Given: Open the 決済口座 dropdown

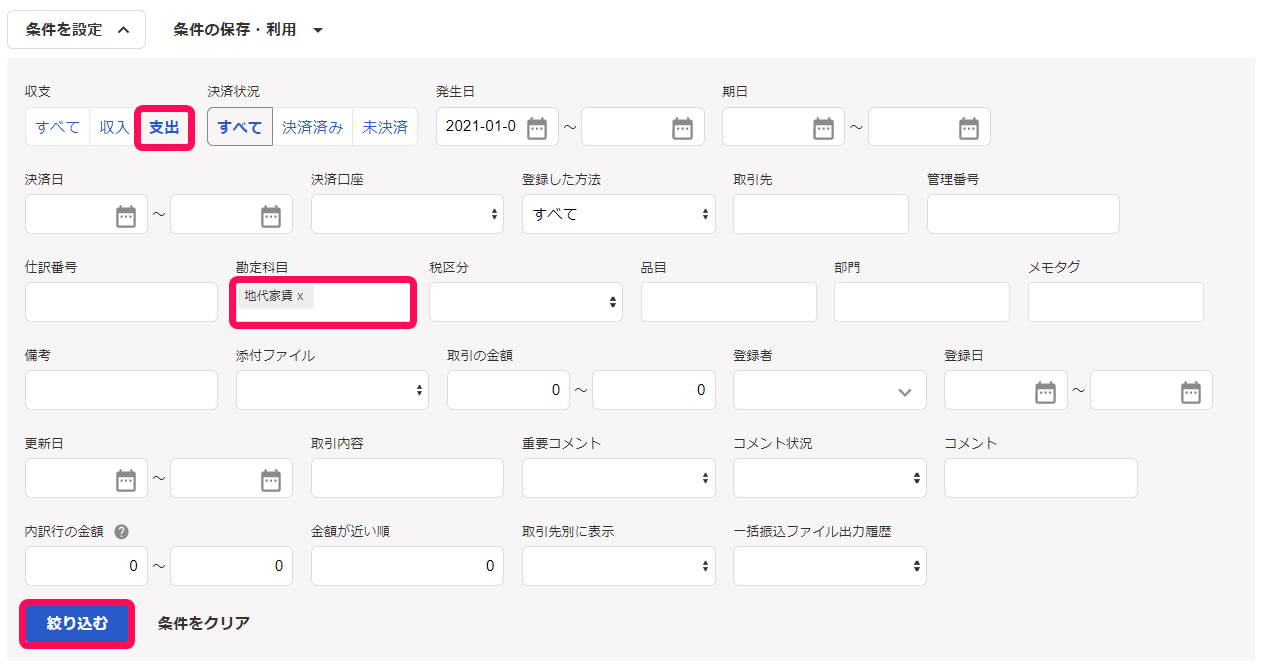Looking at the screenshot, I should click(407, 214).
